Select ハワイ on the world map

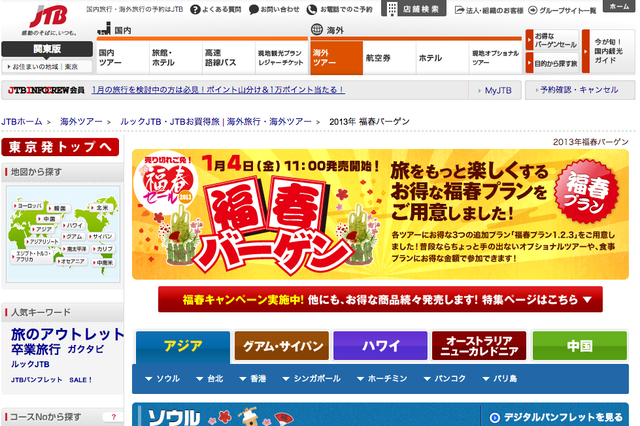coord(73,225)
